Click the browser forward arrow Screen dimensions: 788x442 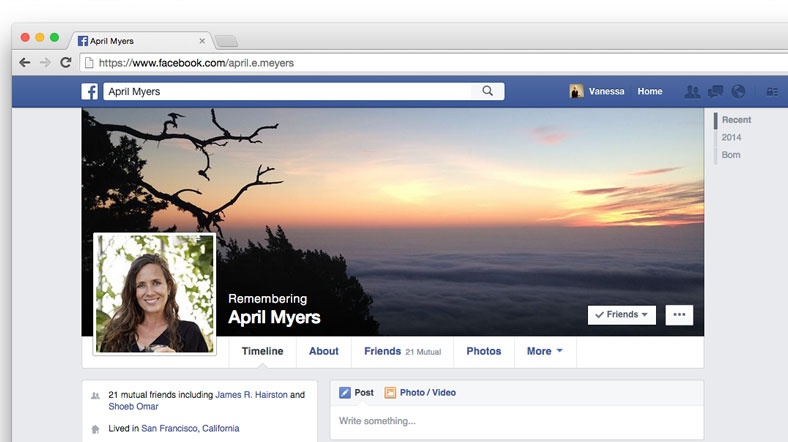point(45,63)
